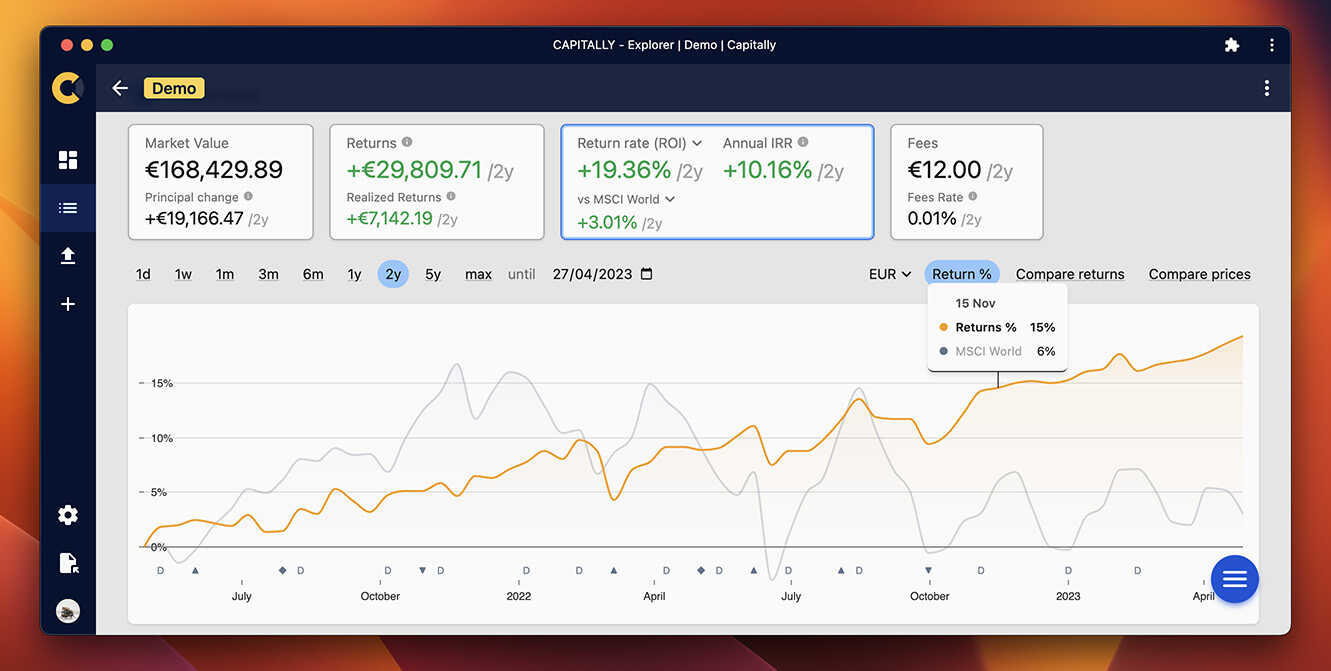
Task: Switch to the Compare prices view
Action: pyautogui.click(x=1198, y=273)
